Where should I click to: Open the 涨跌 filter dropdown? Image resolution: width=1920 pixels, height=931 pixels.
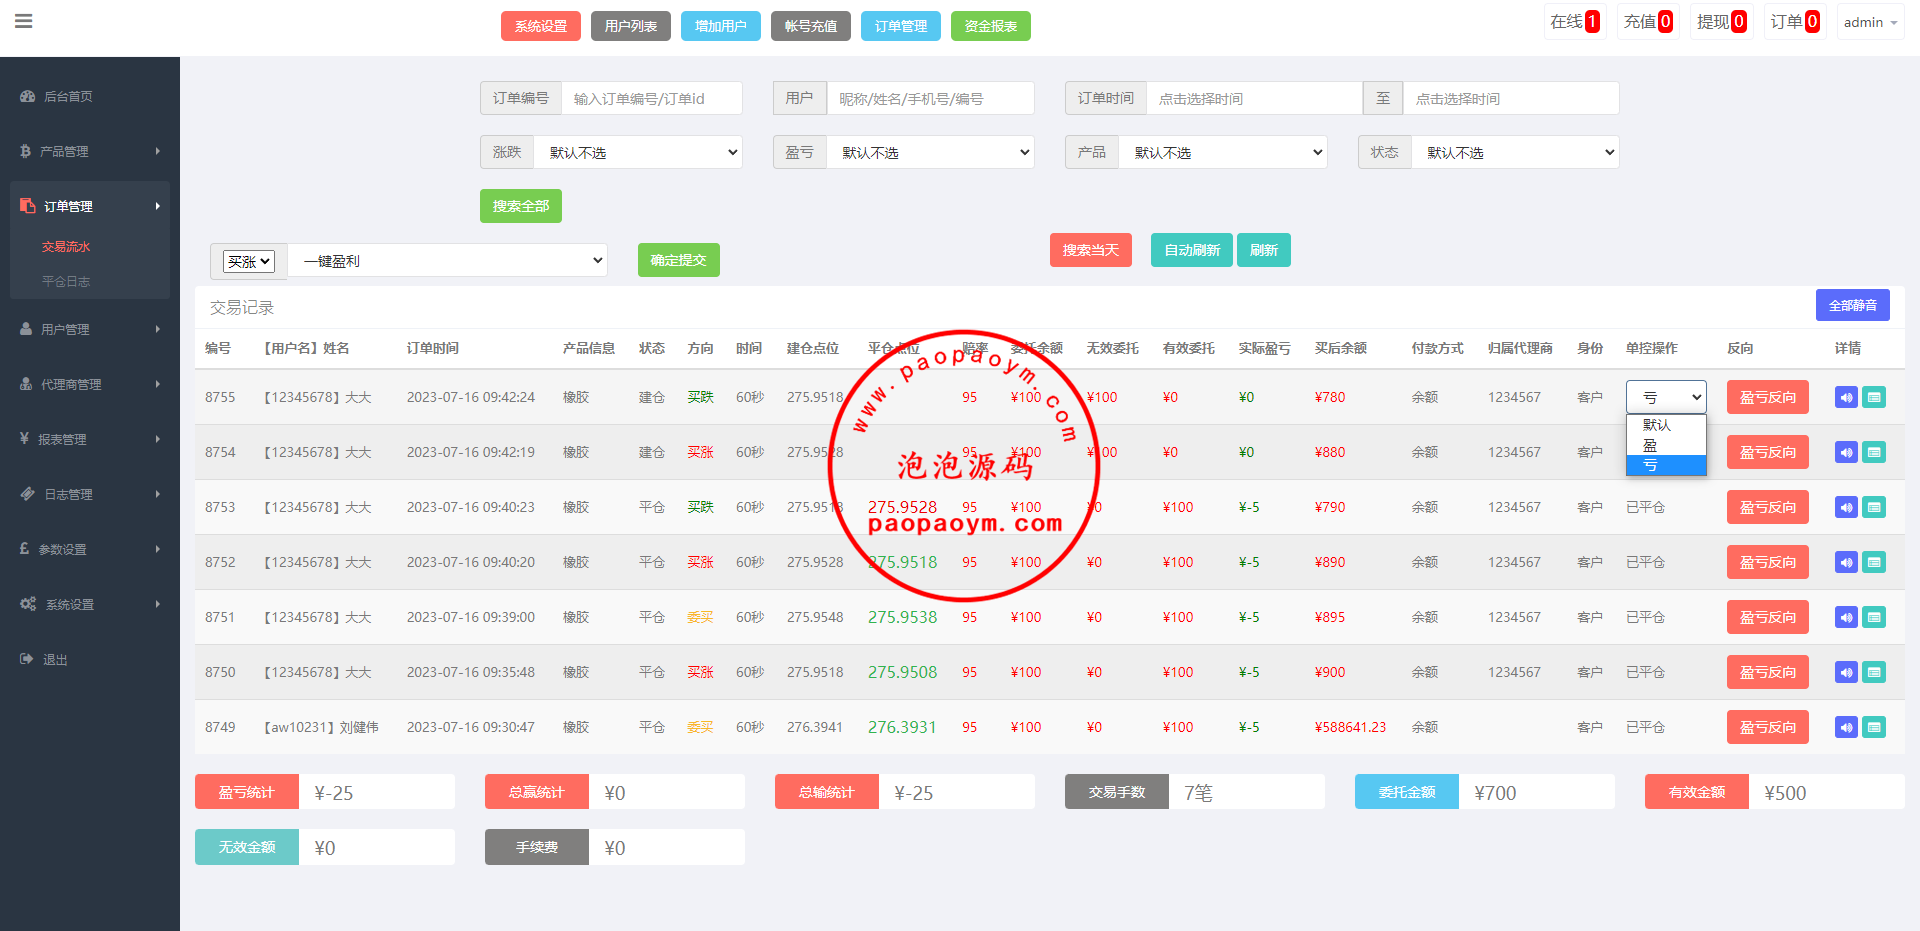click(x=638, y=152)
